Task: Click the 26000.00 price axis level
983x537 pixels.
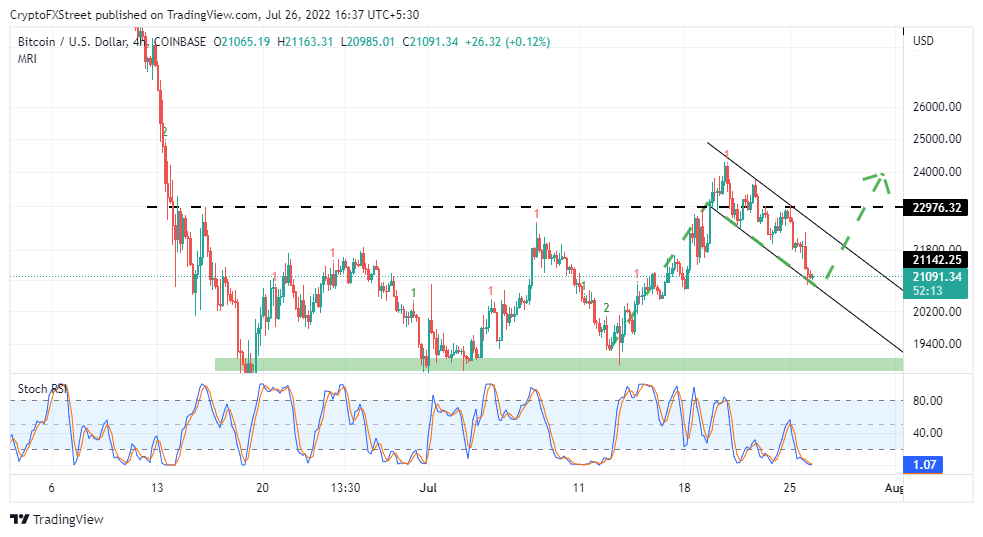Action: [x=937, y=107]
